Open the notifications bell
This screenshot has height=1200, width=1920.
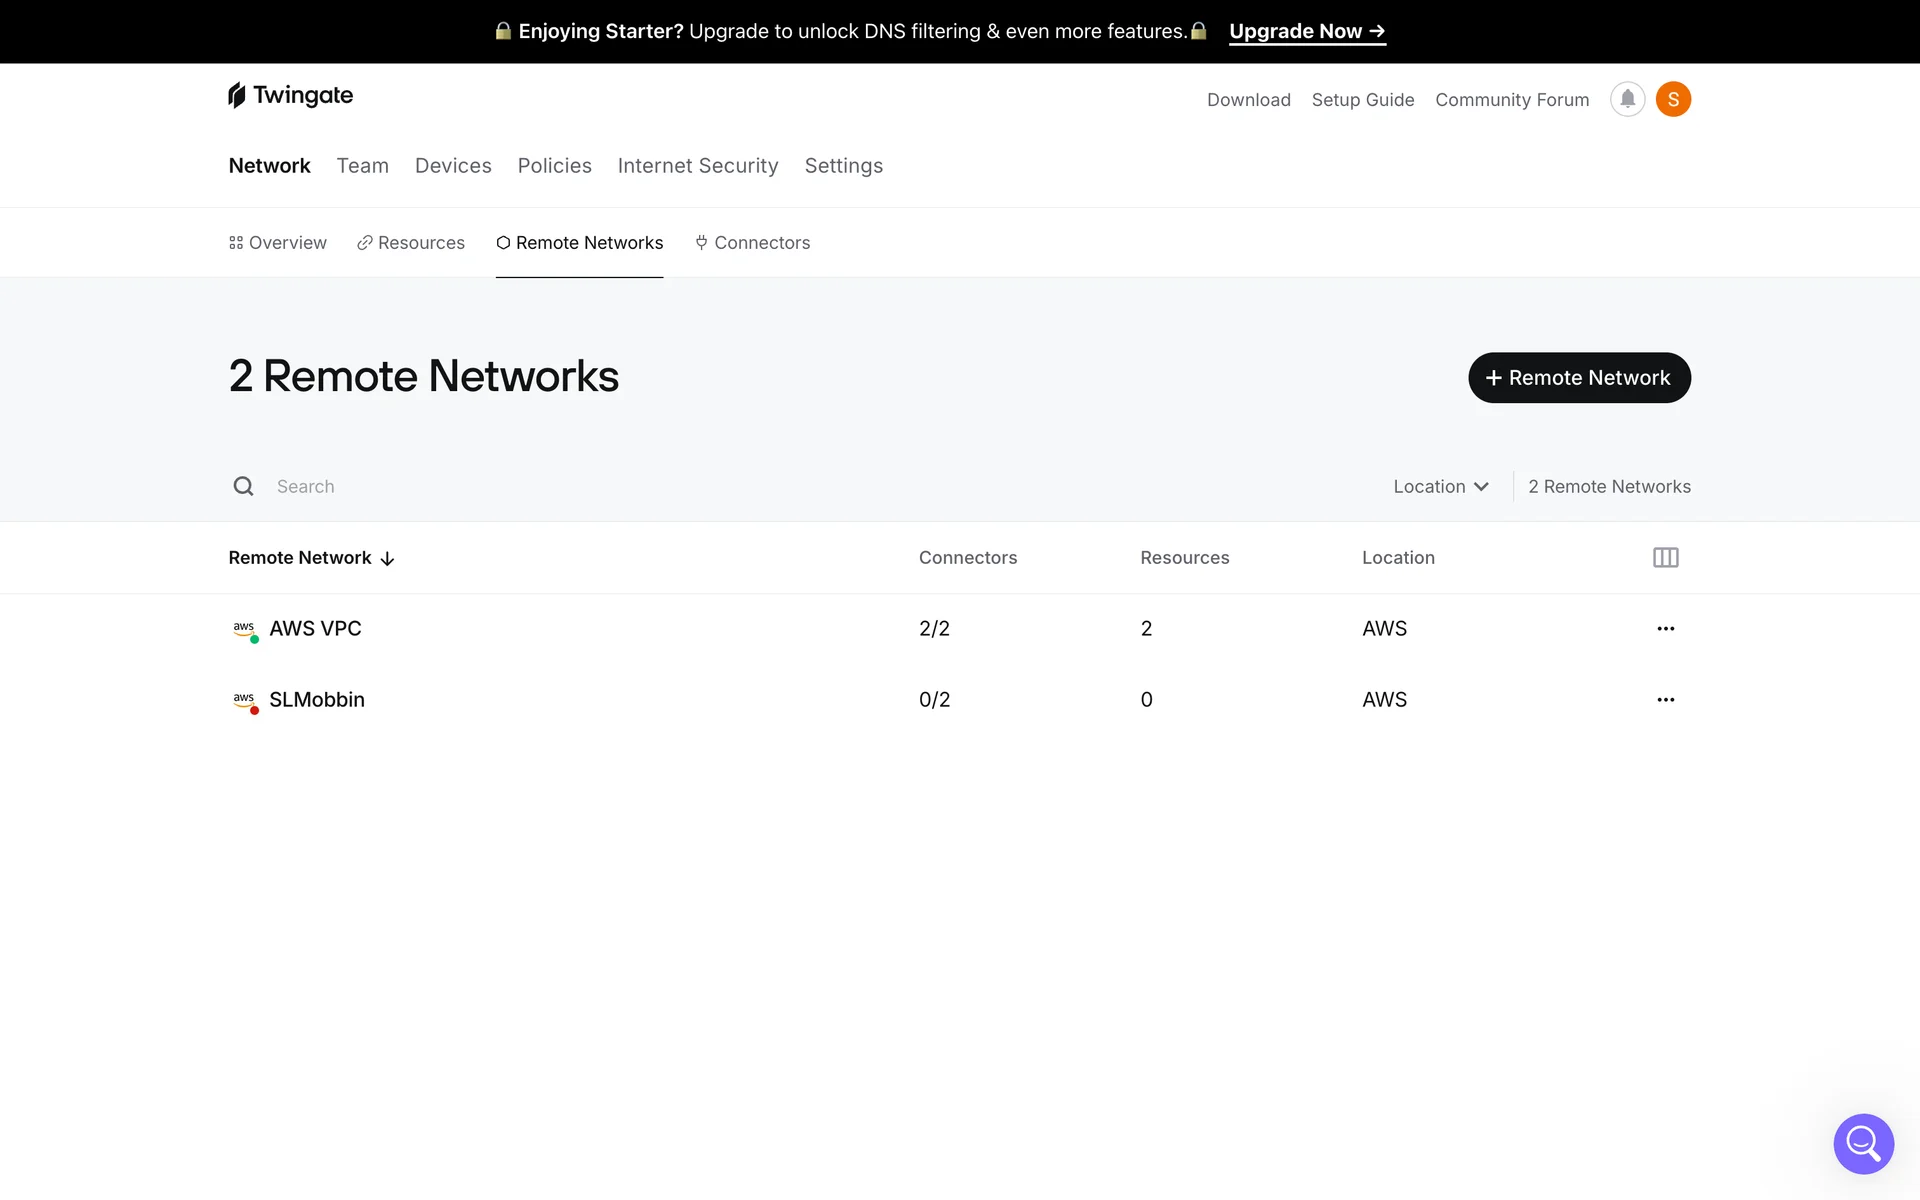(1627, 99)
